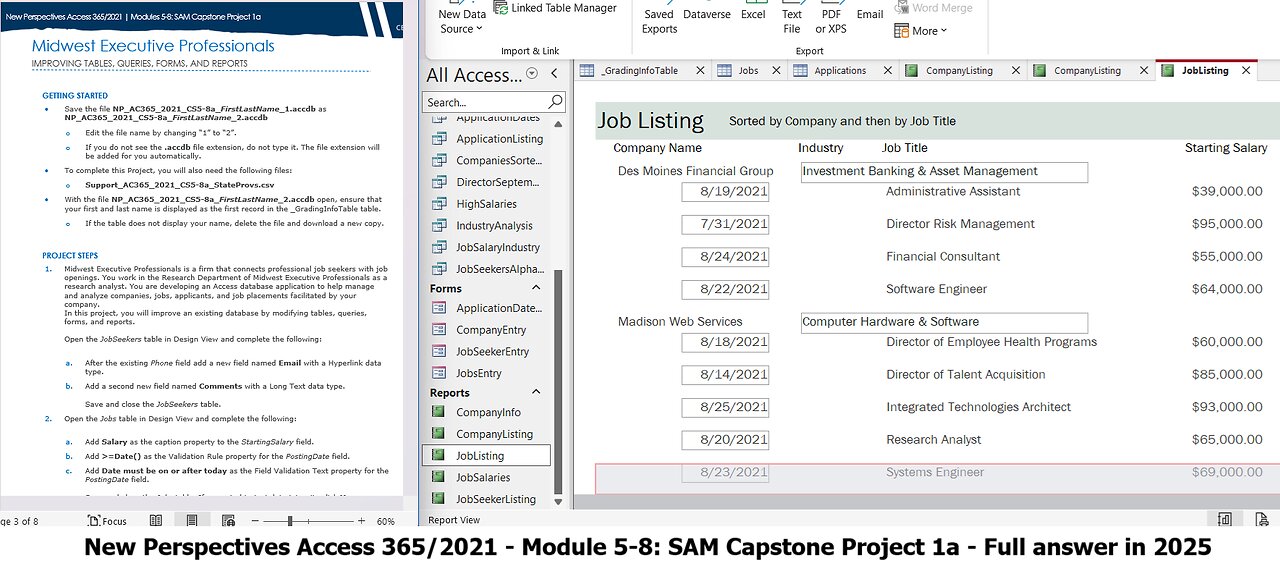Select the 8/19/2021 posting date field

[x=725, y=192]
